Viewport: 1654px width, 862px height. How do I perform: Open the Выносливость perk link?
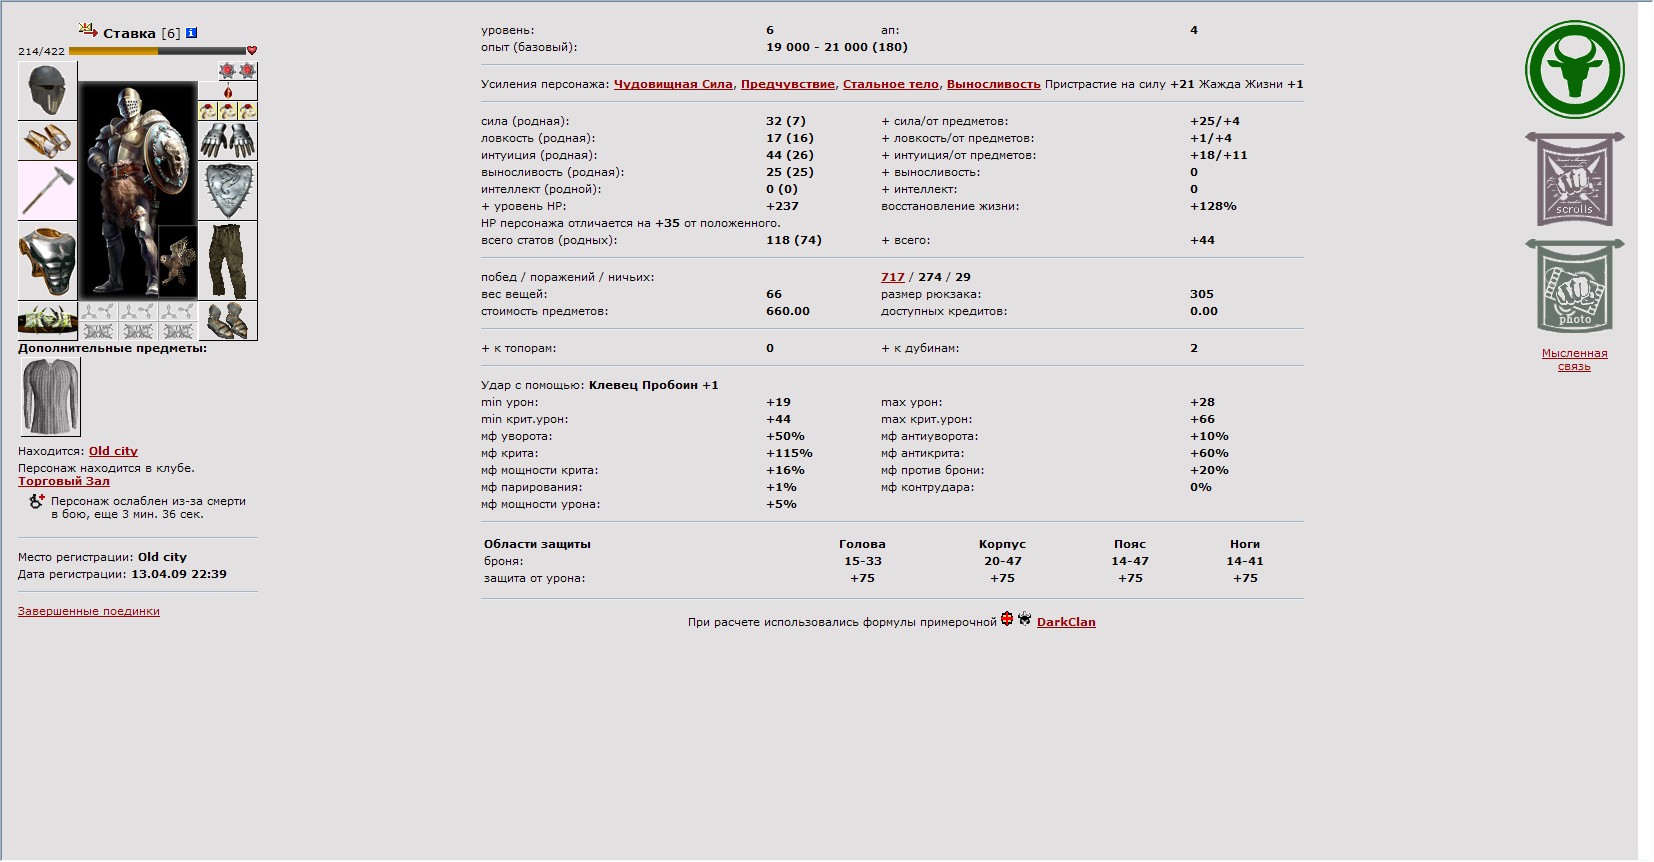pos(994,84)
